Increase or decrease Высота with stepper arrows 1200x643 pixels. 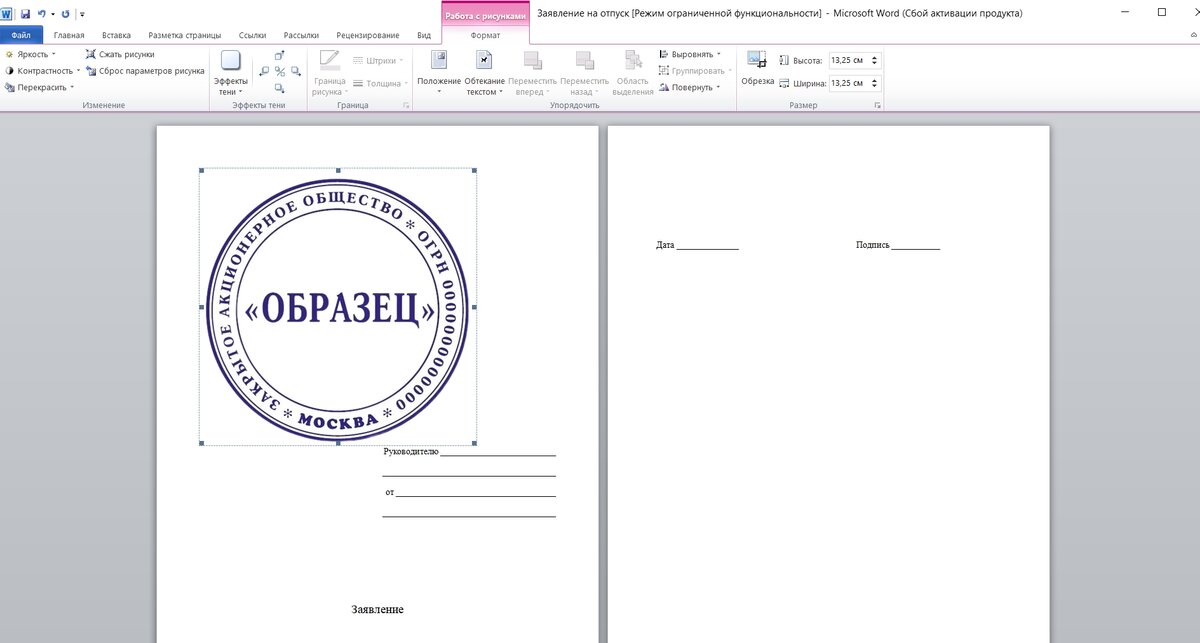(x=876, y=60)
